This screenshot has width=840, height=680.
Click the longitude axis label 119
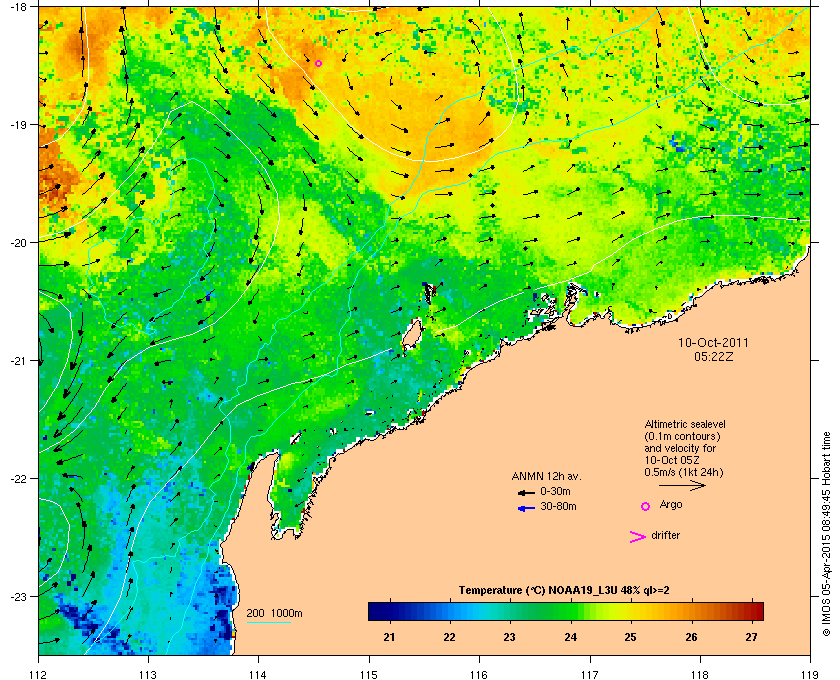810,675
